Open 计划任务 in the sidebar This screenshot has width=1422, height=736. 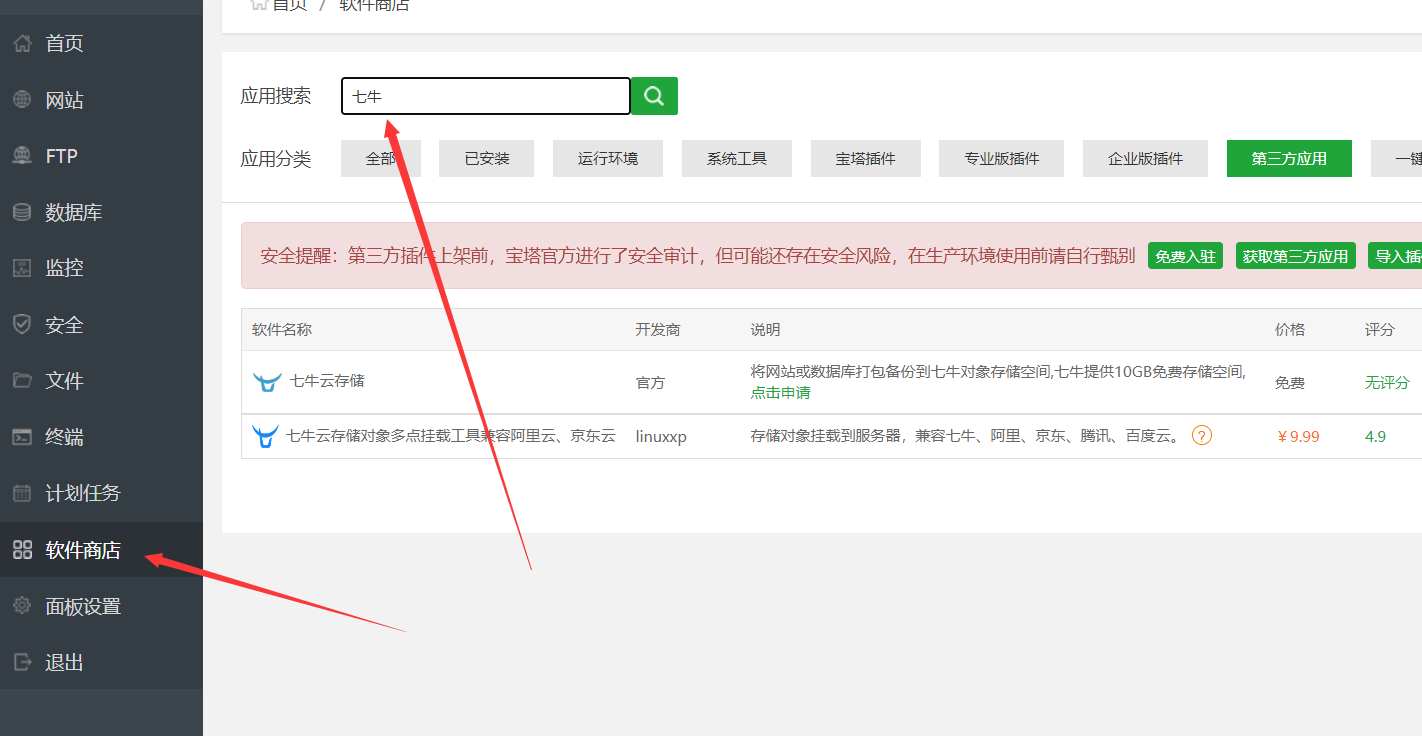pos(82,493)
